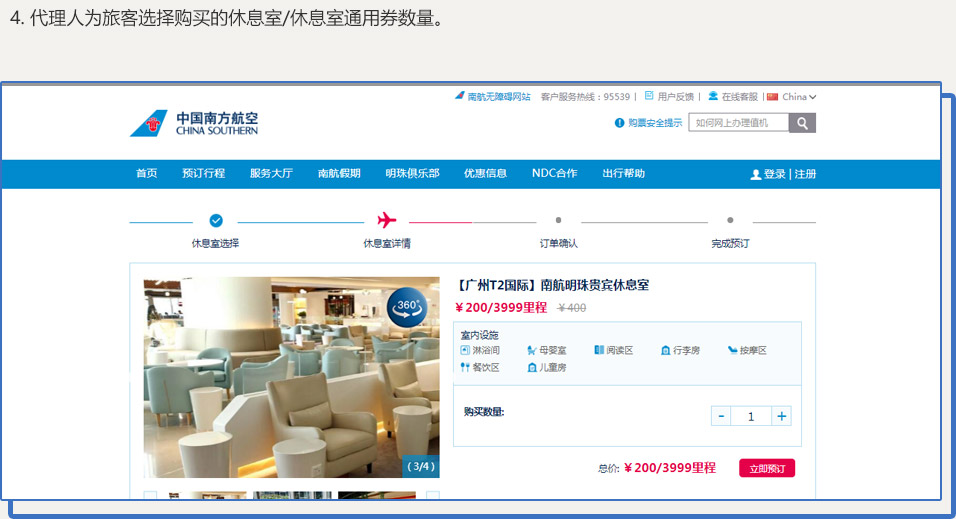Viewport: 956px width, 519px height.
Task: Click the 登录 login link
Action: [x=774, y=174]
